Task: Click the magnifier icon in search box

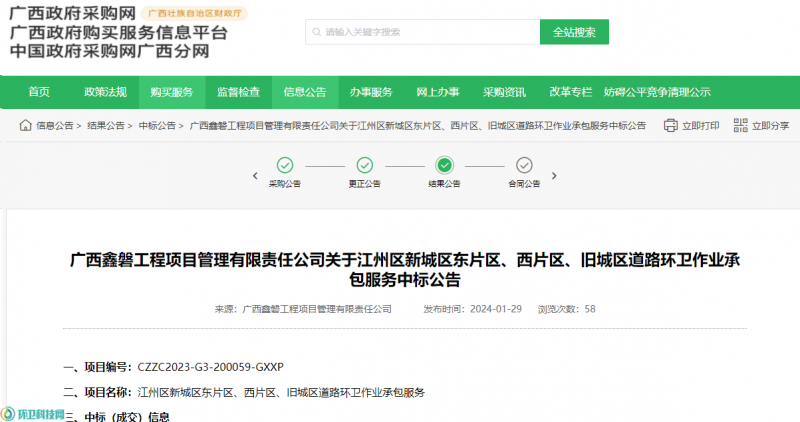Action: pos(316,32)
